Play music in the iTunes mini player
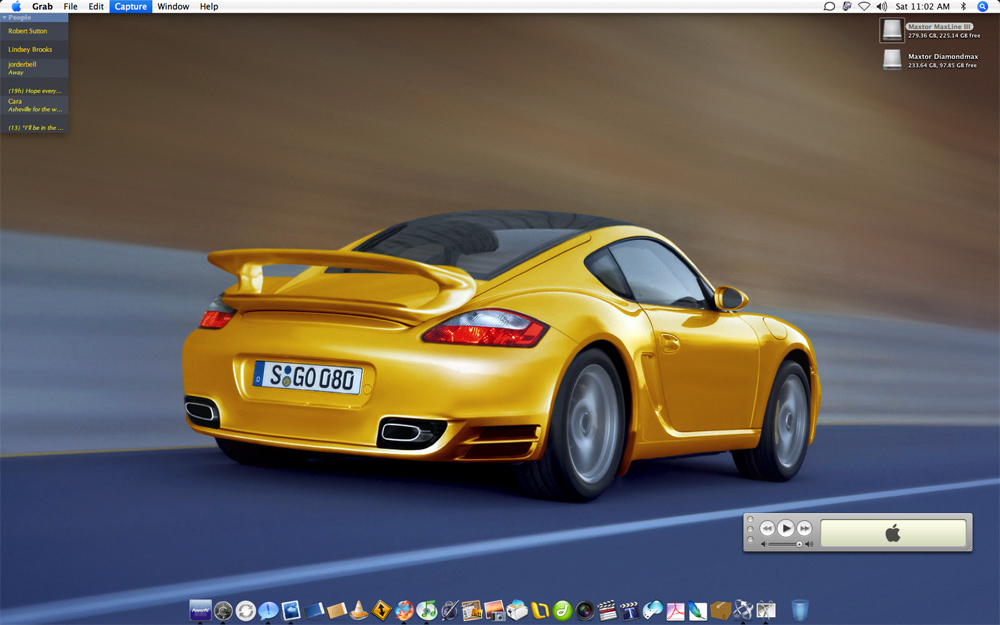The height and width of the screenshot is (625, 1000). tap(786, 528)
